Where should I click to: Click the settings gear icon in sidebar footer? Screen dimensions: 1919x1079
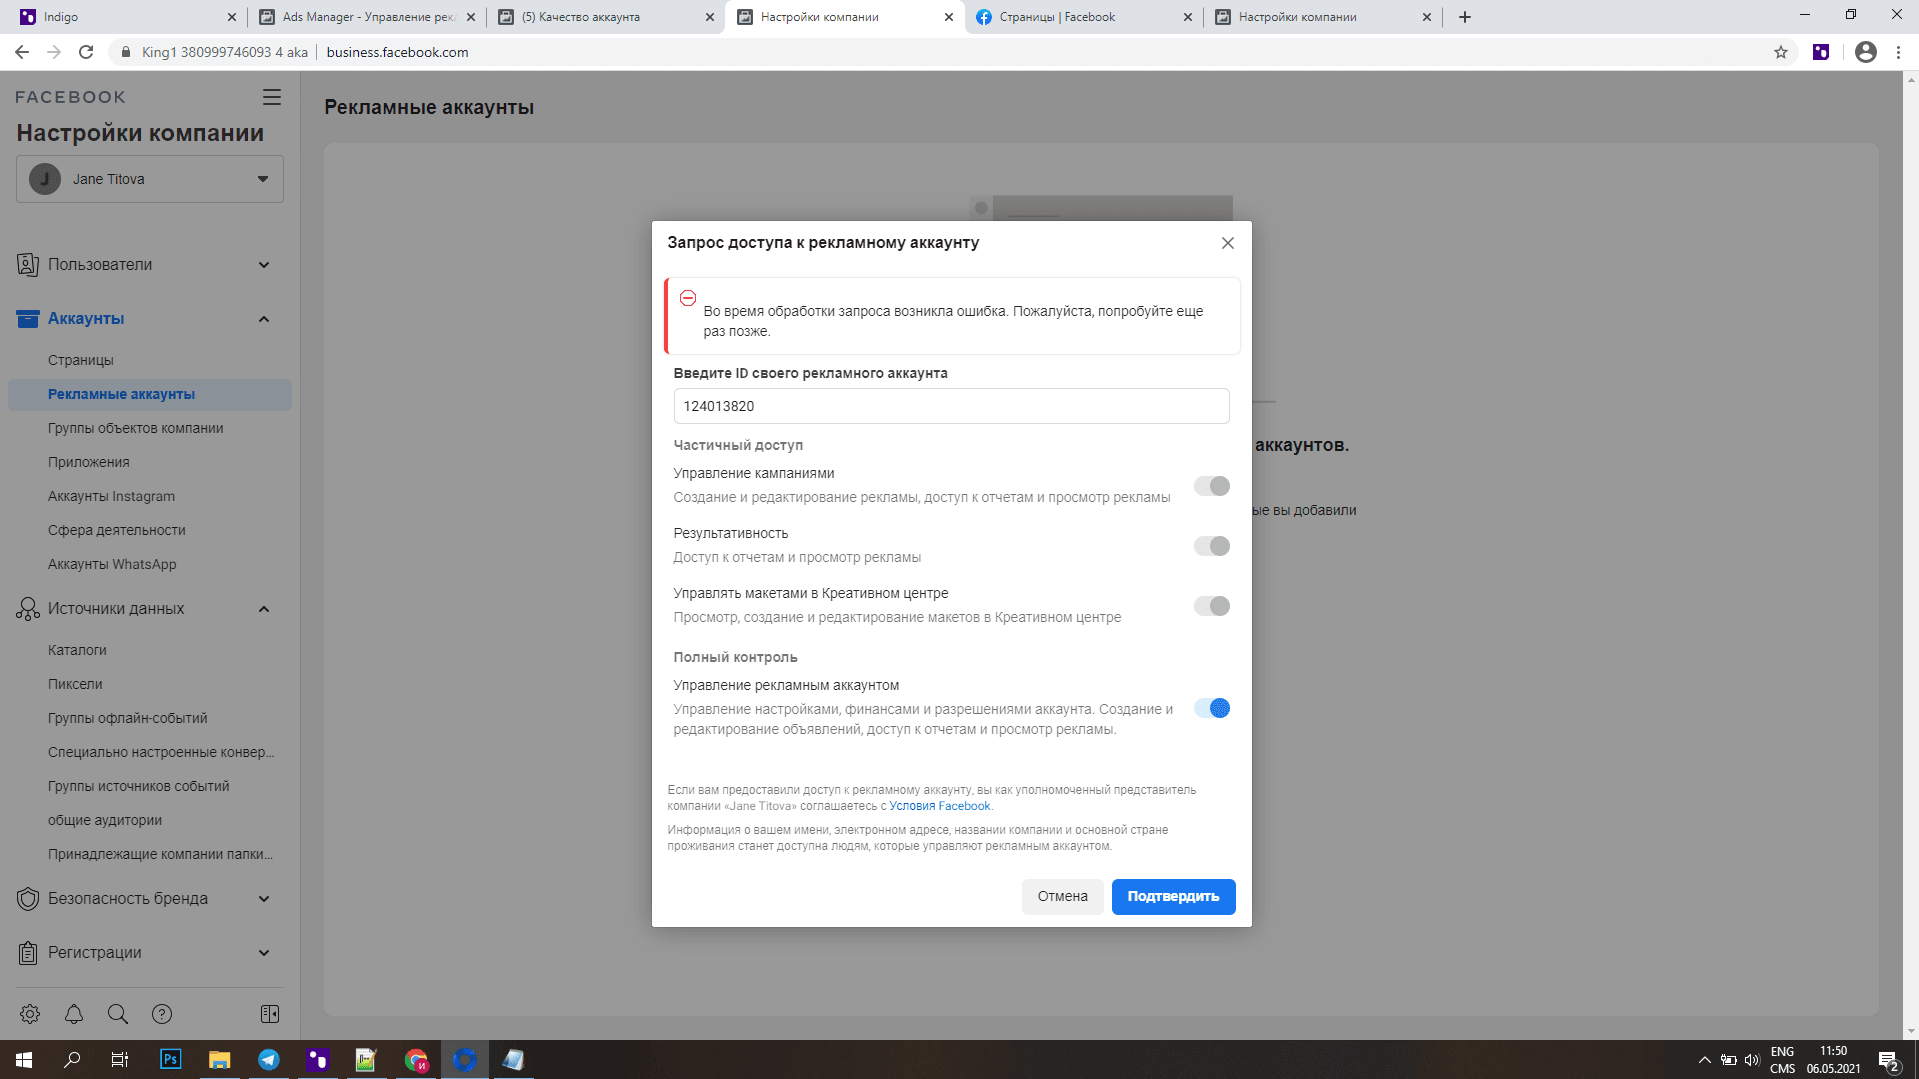[x=30, y=1014]
